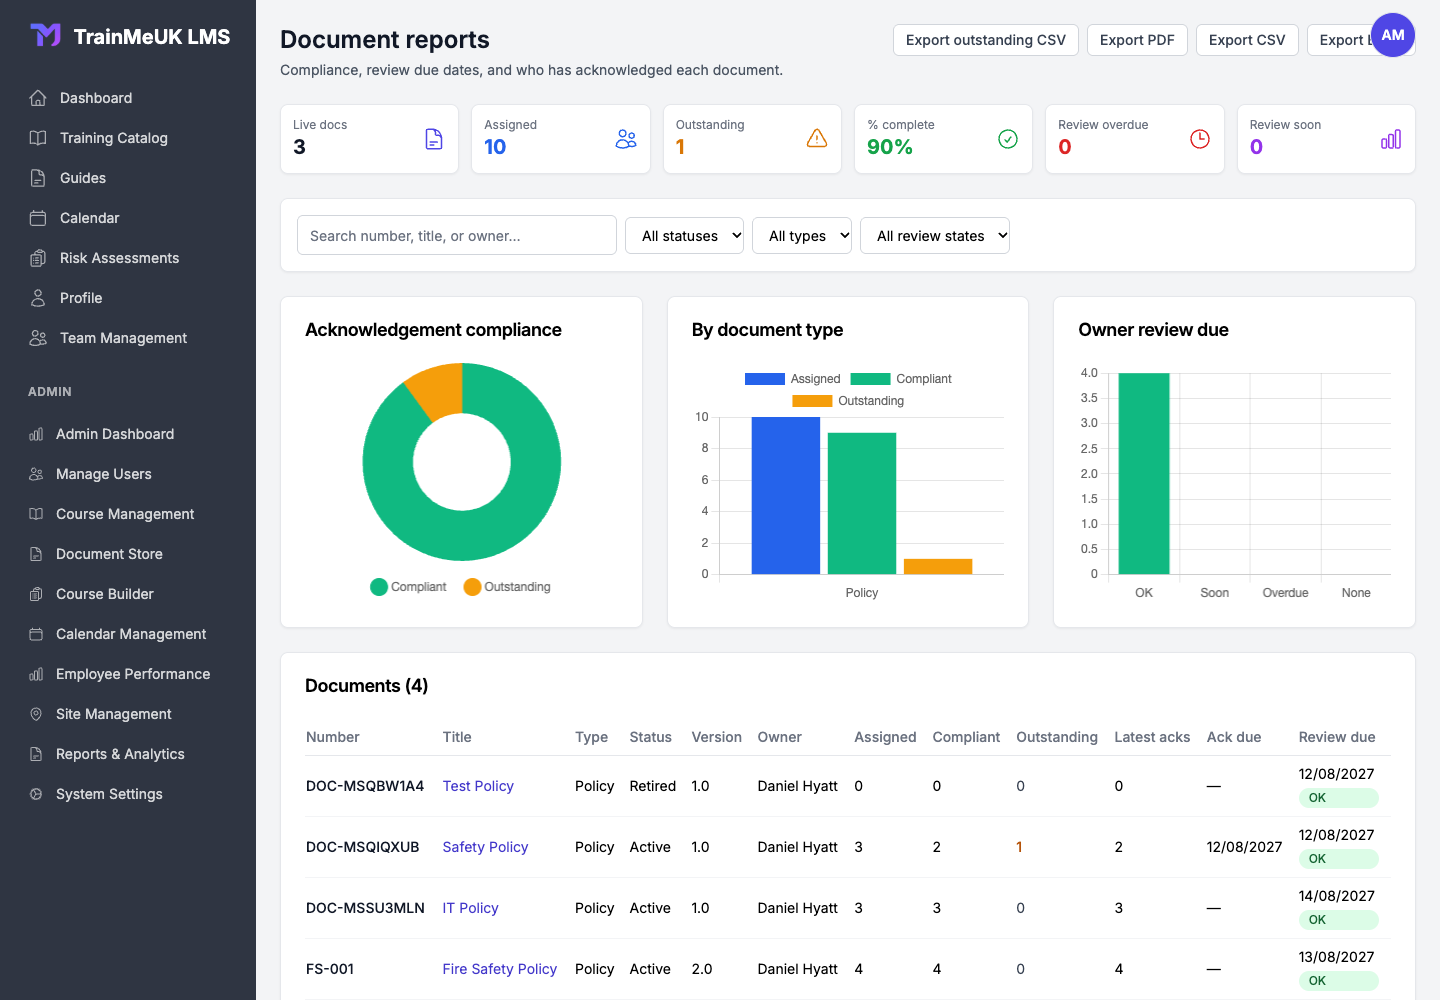Viewport: 1440px width, 1000px height.
Task: Click the Outstanding warning triangle icon
Action: 817,139
